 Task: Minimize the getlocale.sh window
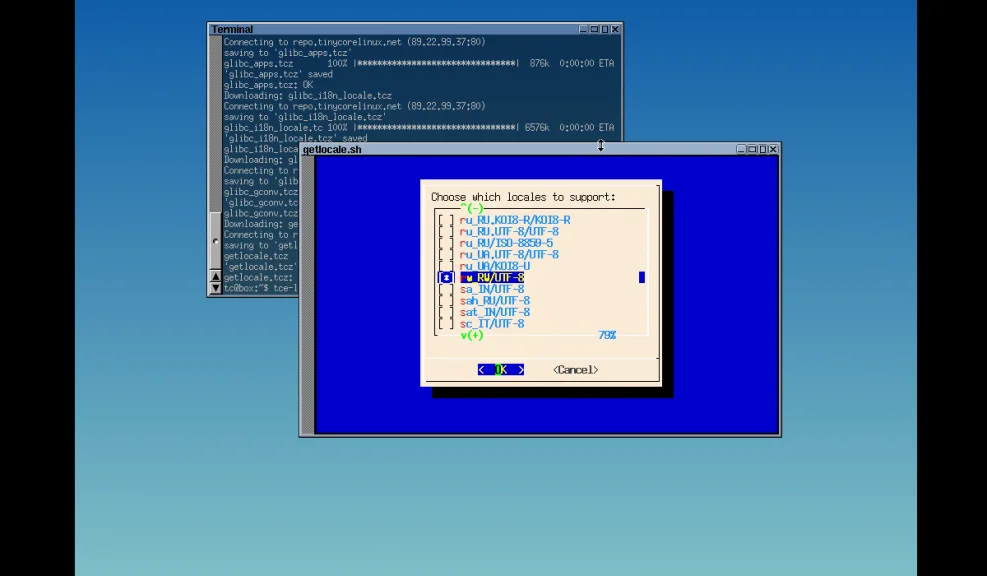[742, 149]
